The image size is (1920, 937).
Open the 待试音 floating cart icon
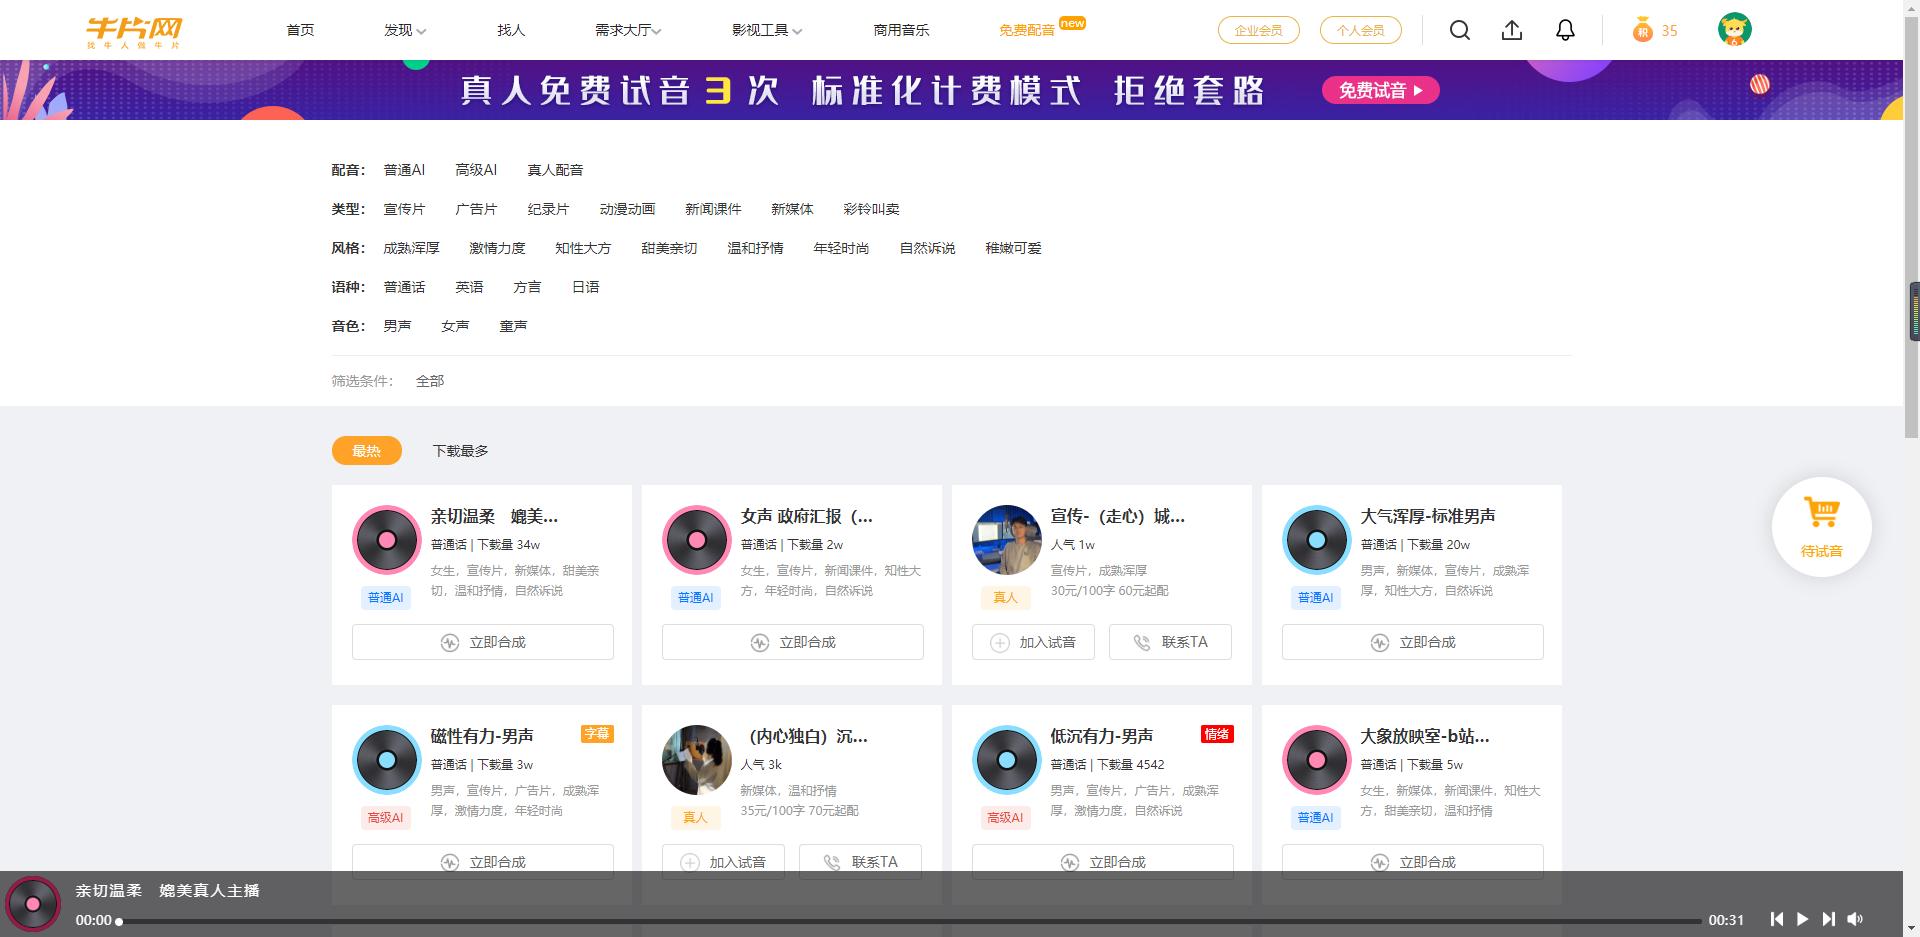click(x=1822, y=526)
